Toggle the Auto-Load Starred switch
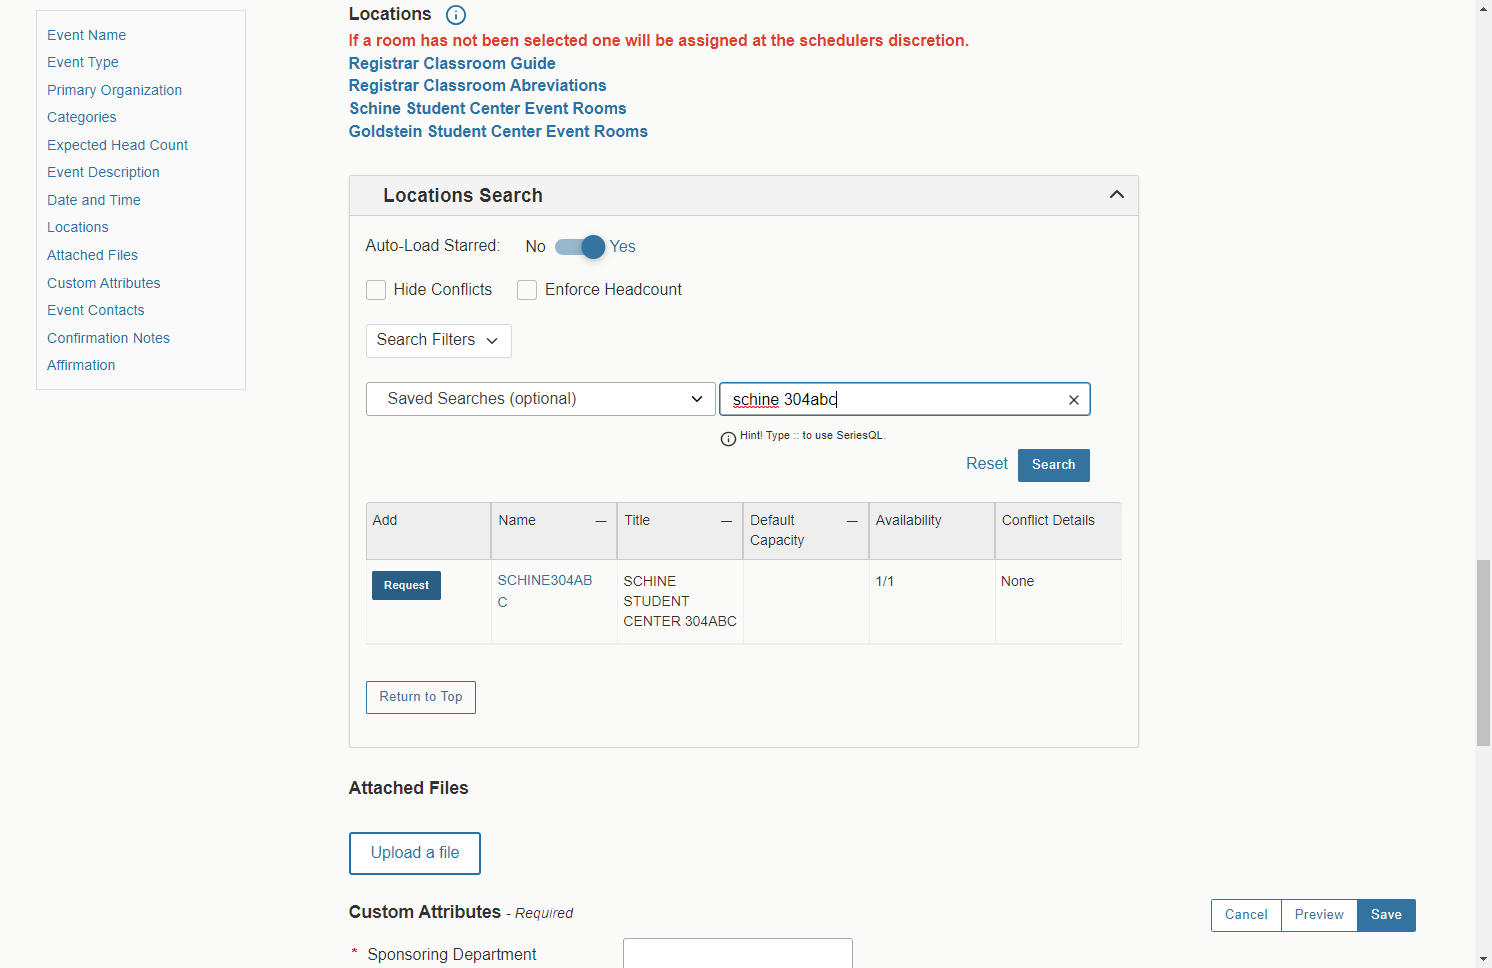1492x968 pixels. pyautogui.click(x=580, y=247)
